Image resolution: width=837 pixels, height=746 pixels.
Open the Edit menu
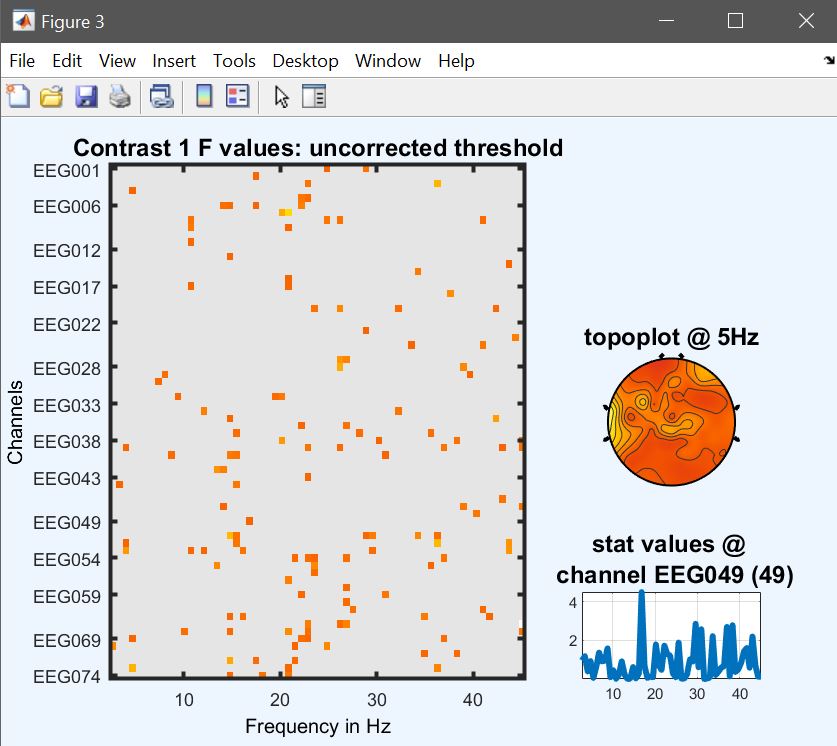click(x=67, y=61)
